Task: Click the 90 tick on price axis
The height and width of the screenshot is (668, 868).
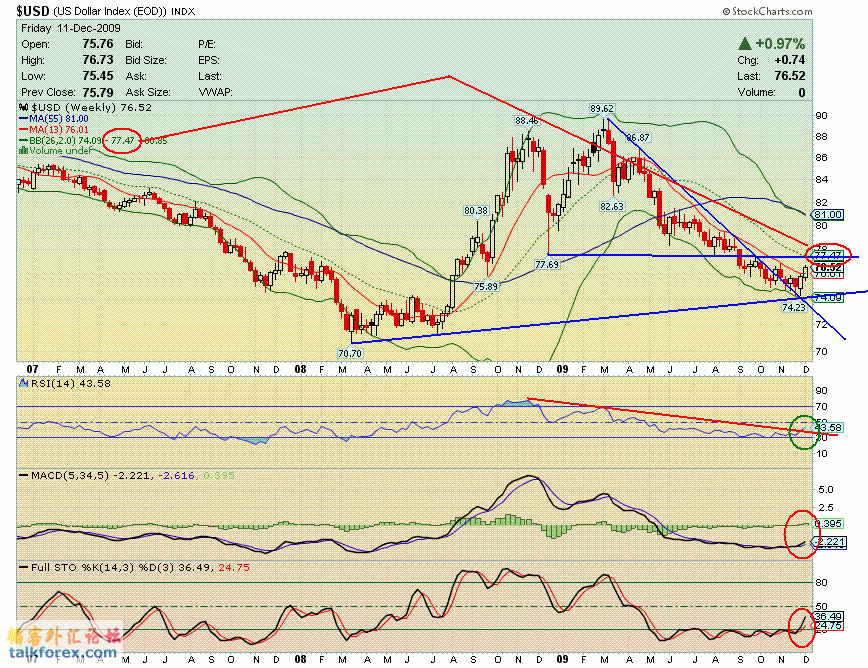Action: 821,115
